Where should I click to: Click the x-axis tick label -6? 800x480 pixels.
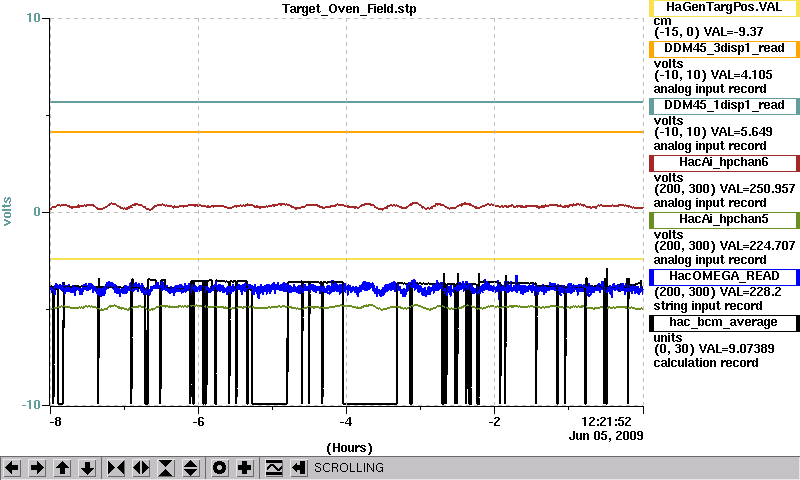(x=198, y=422)
